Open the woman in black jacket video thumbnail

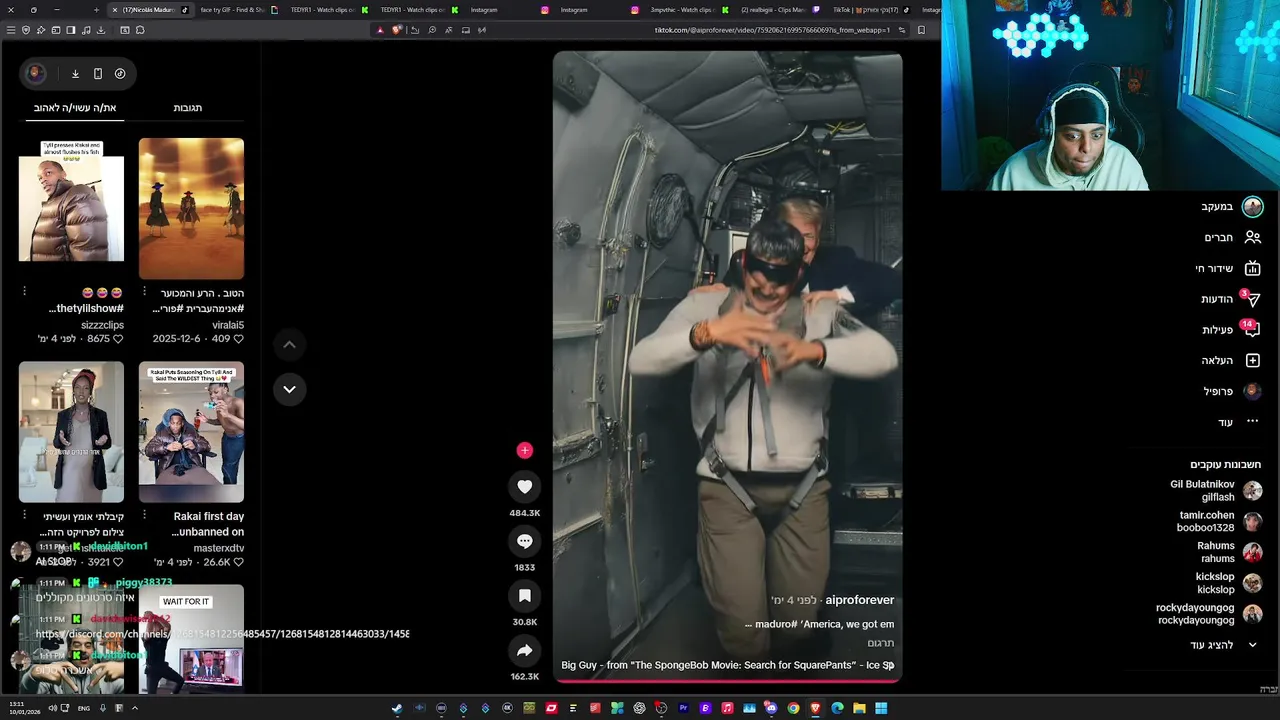point(71,432)
